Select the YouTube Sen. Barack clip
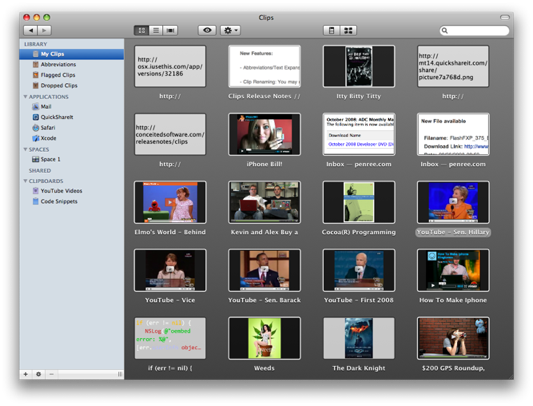 pos(264,270)
